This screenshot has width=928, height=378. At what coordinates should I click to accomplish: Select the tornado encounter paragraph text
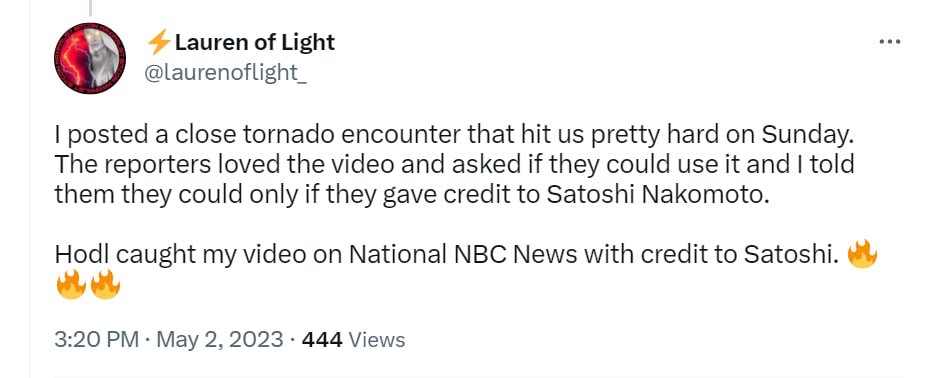coord(455,164)
